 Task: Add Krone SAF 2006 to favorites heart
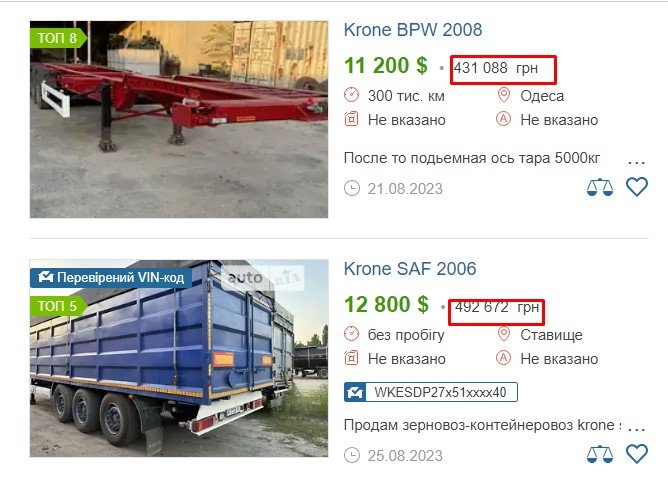click(x=637, y=454)
